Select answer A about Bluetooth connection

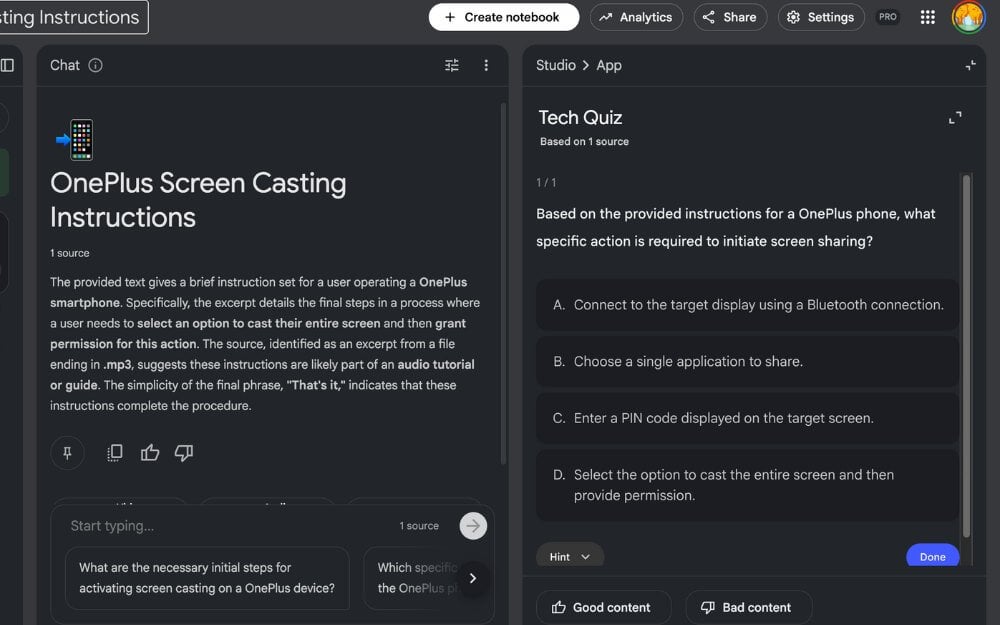coord(747,305)
